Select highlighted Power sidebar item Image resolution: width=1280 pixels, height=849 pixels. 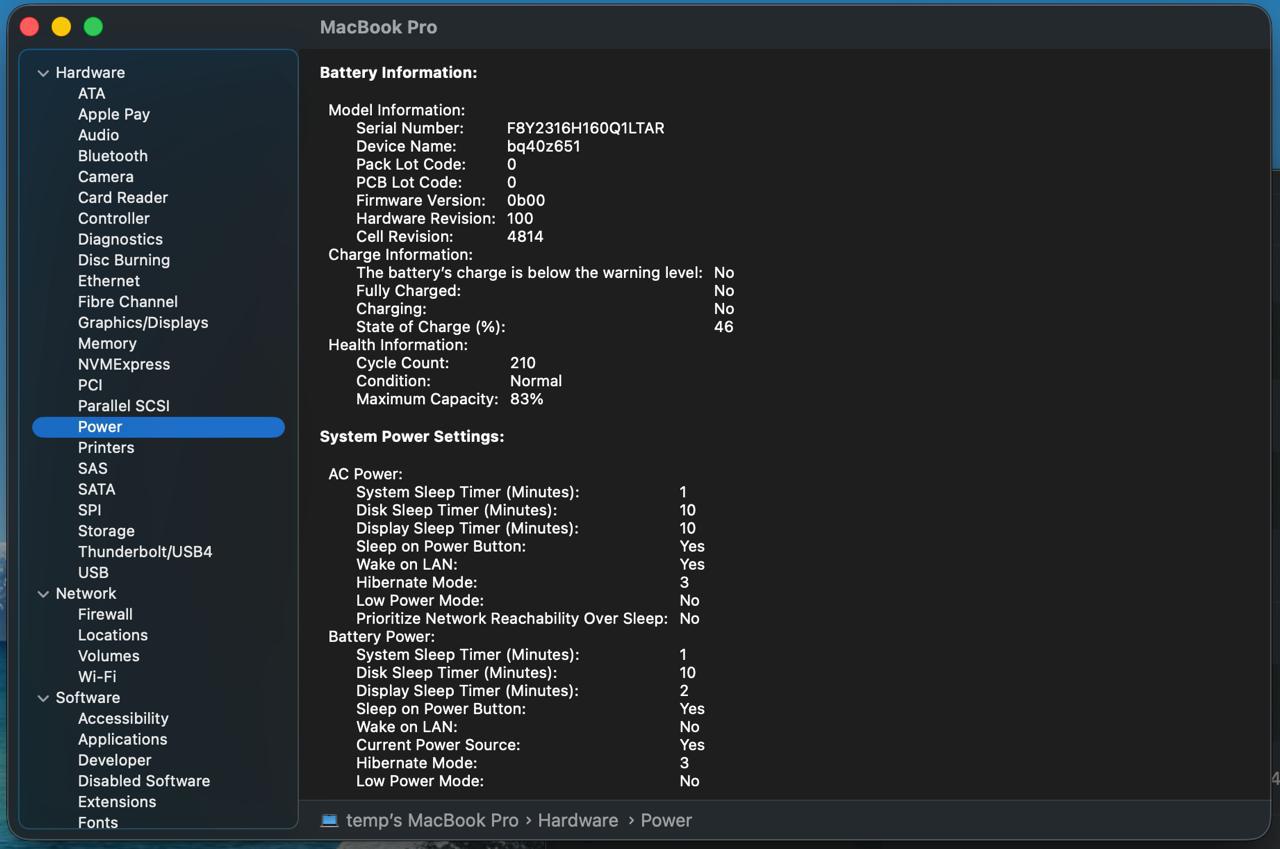pos(158,427)
